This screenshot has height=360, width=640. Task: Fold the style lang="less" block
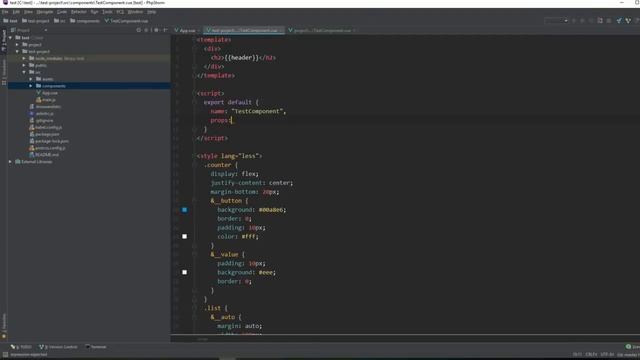point(195,156)
